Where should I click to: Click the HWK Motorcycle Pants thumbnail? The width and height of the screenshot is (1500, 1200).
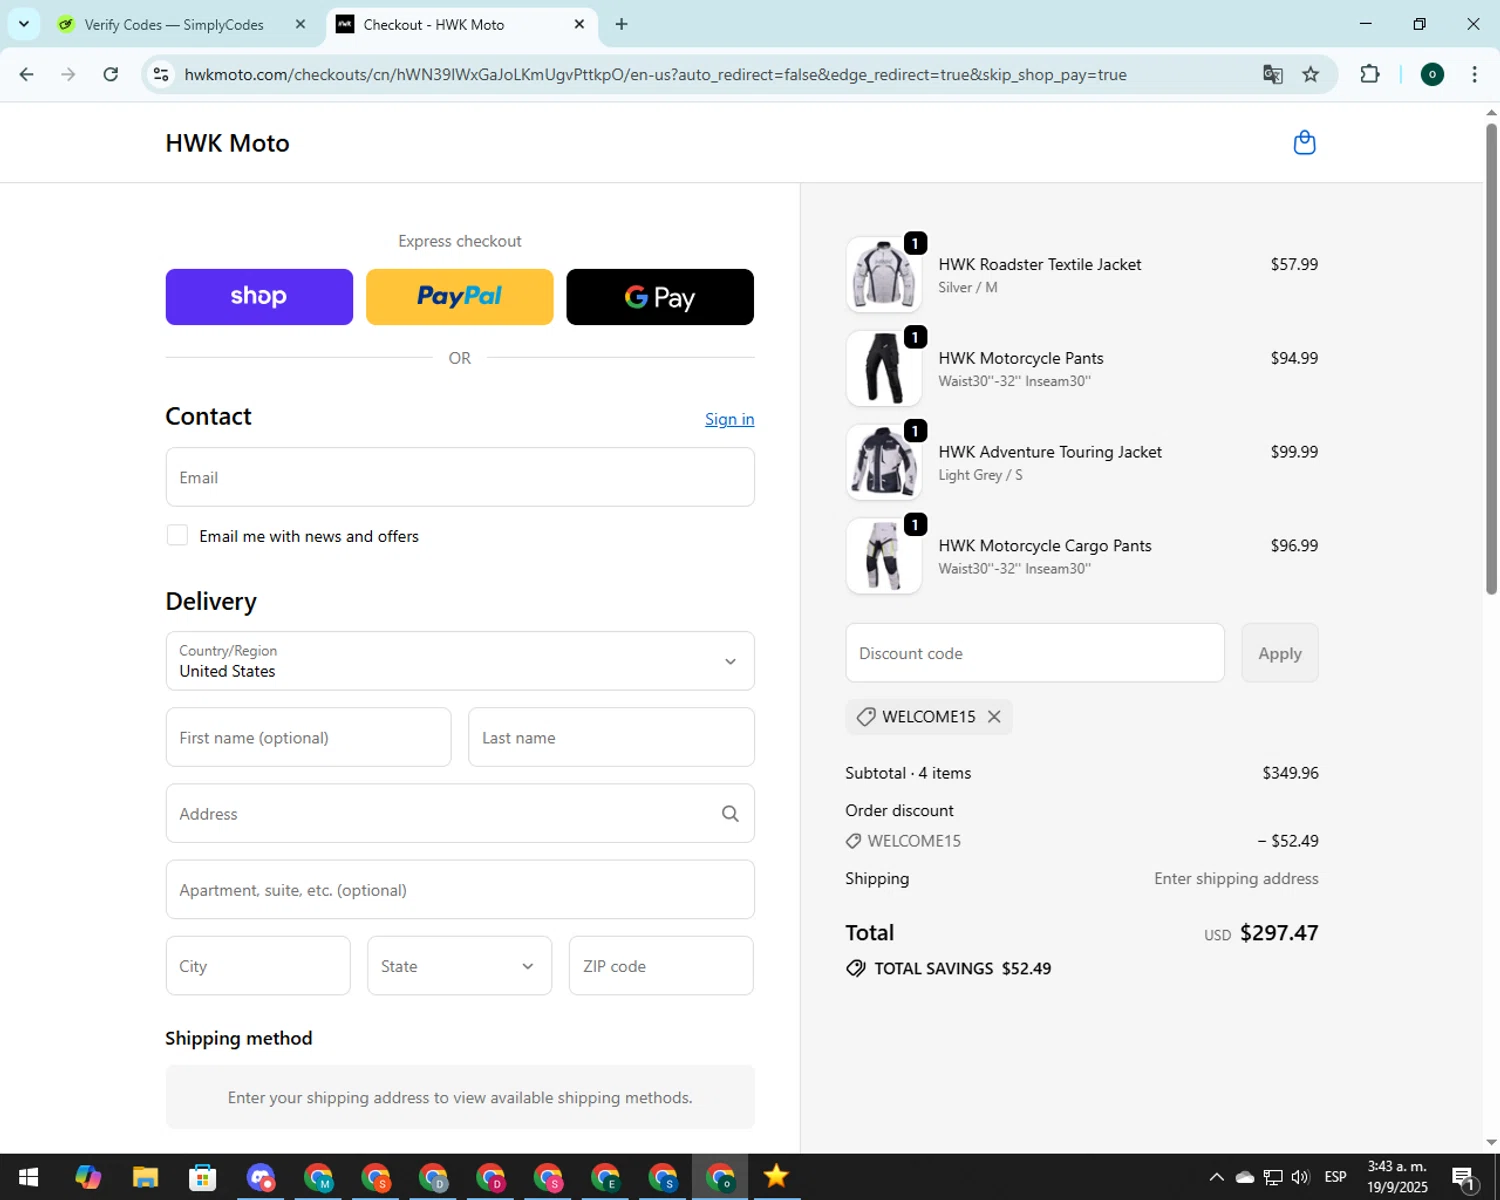[884, 368]
